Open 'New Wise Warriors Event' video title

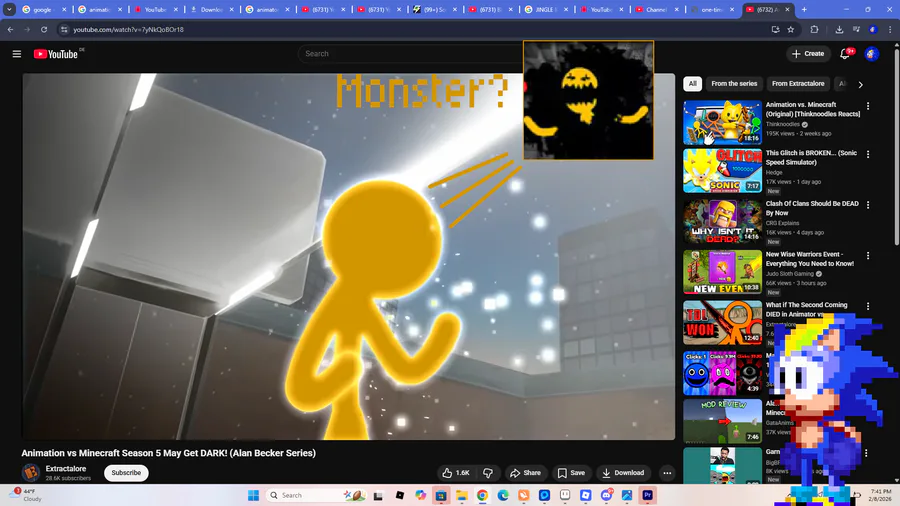tap(810, 259)
